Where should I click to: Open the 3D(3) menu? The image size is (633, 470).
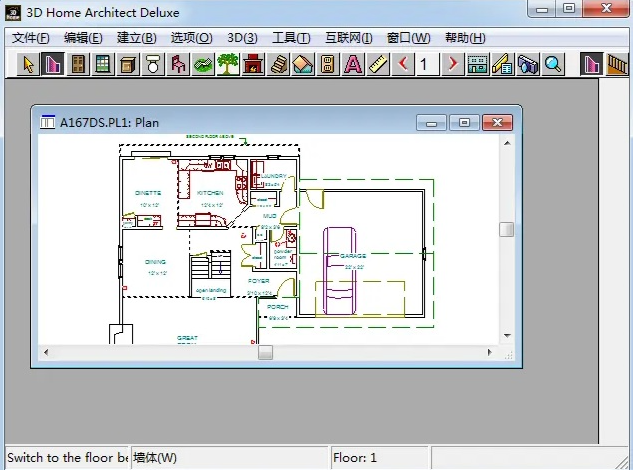[242, 38]
